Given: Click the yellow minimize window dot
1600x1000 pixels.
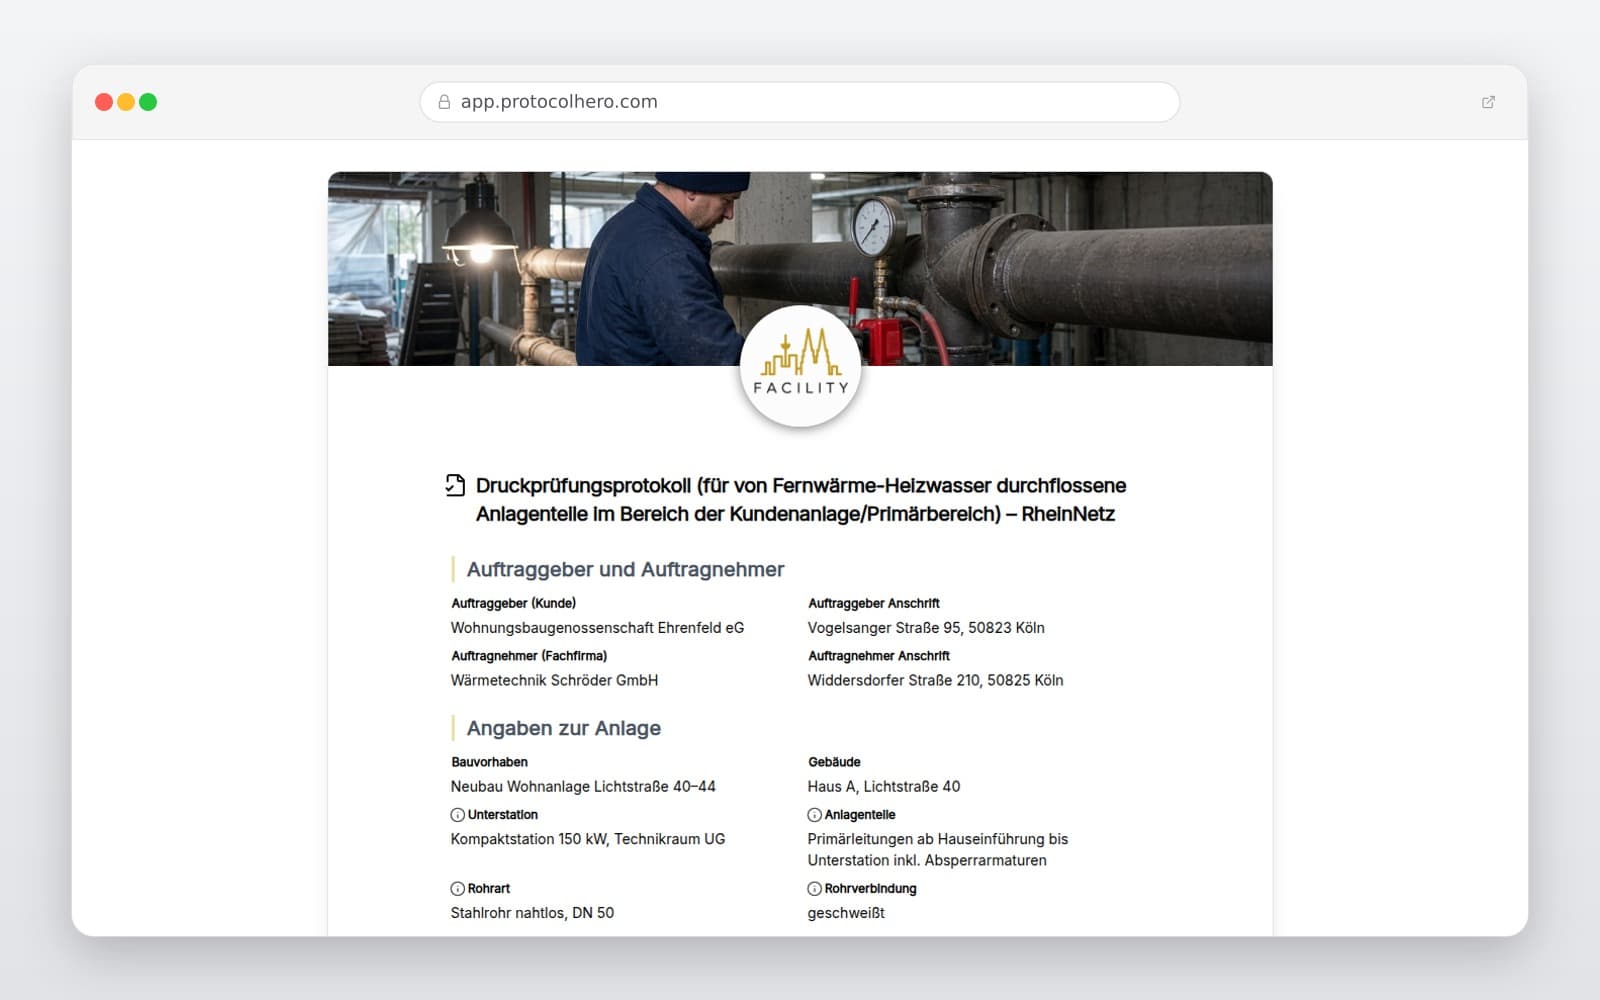Looking at the screenshot, I should click(126, 102).
